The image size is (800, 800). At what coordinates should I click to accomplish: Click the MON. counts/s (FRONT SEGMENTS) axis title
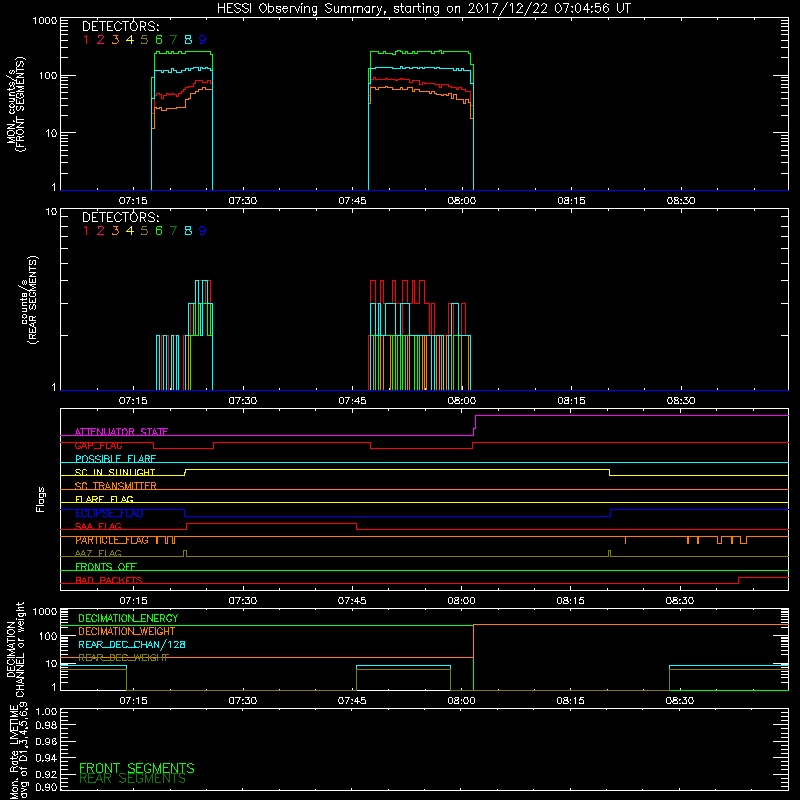tap(15, 104)
